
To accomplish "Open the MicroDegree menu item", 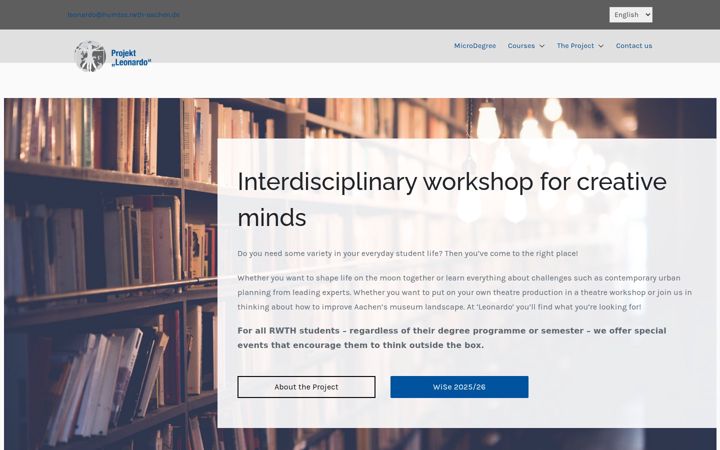I will (x=475, y=46).
